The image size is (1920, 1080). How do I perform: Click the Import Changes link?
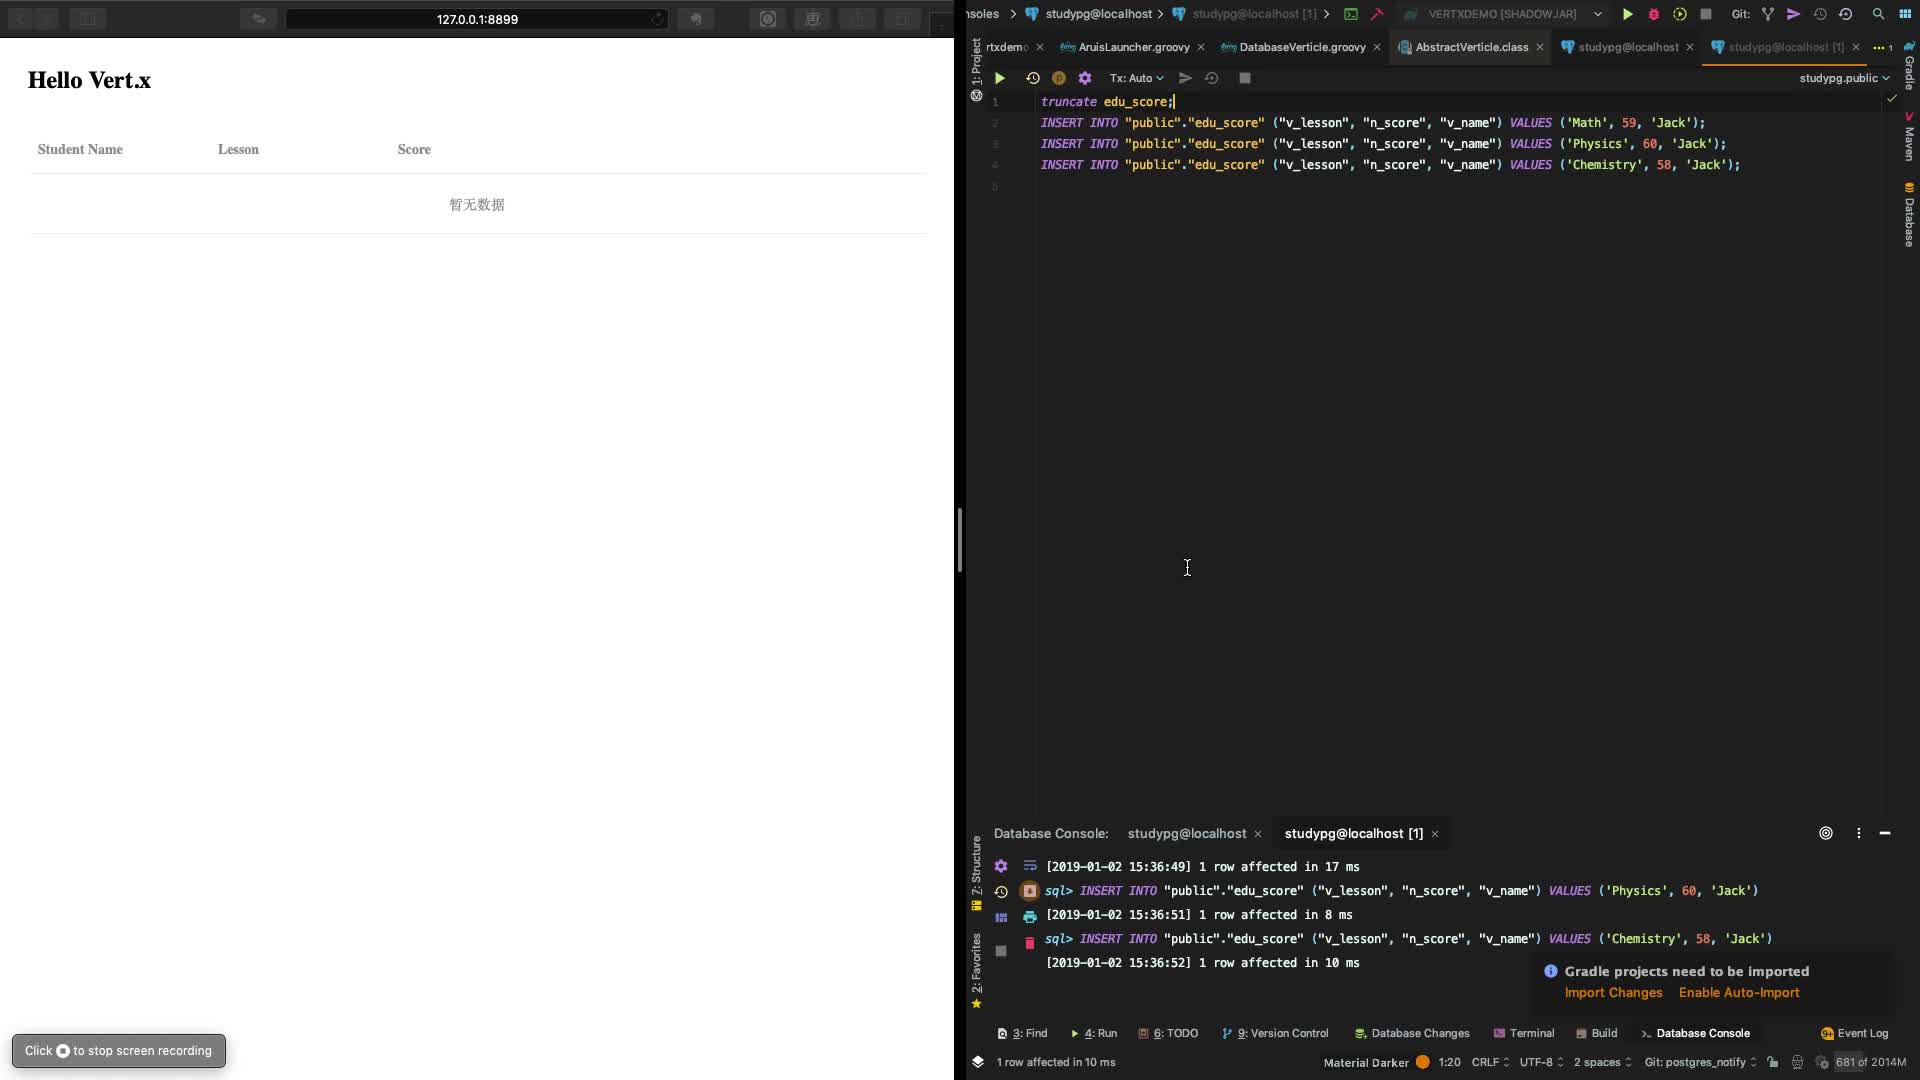coord(1612,992)
